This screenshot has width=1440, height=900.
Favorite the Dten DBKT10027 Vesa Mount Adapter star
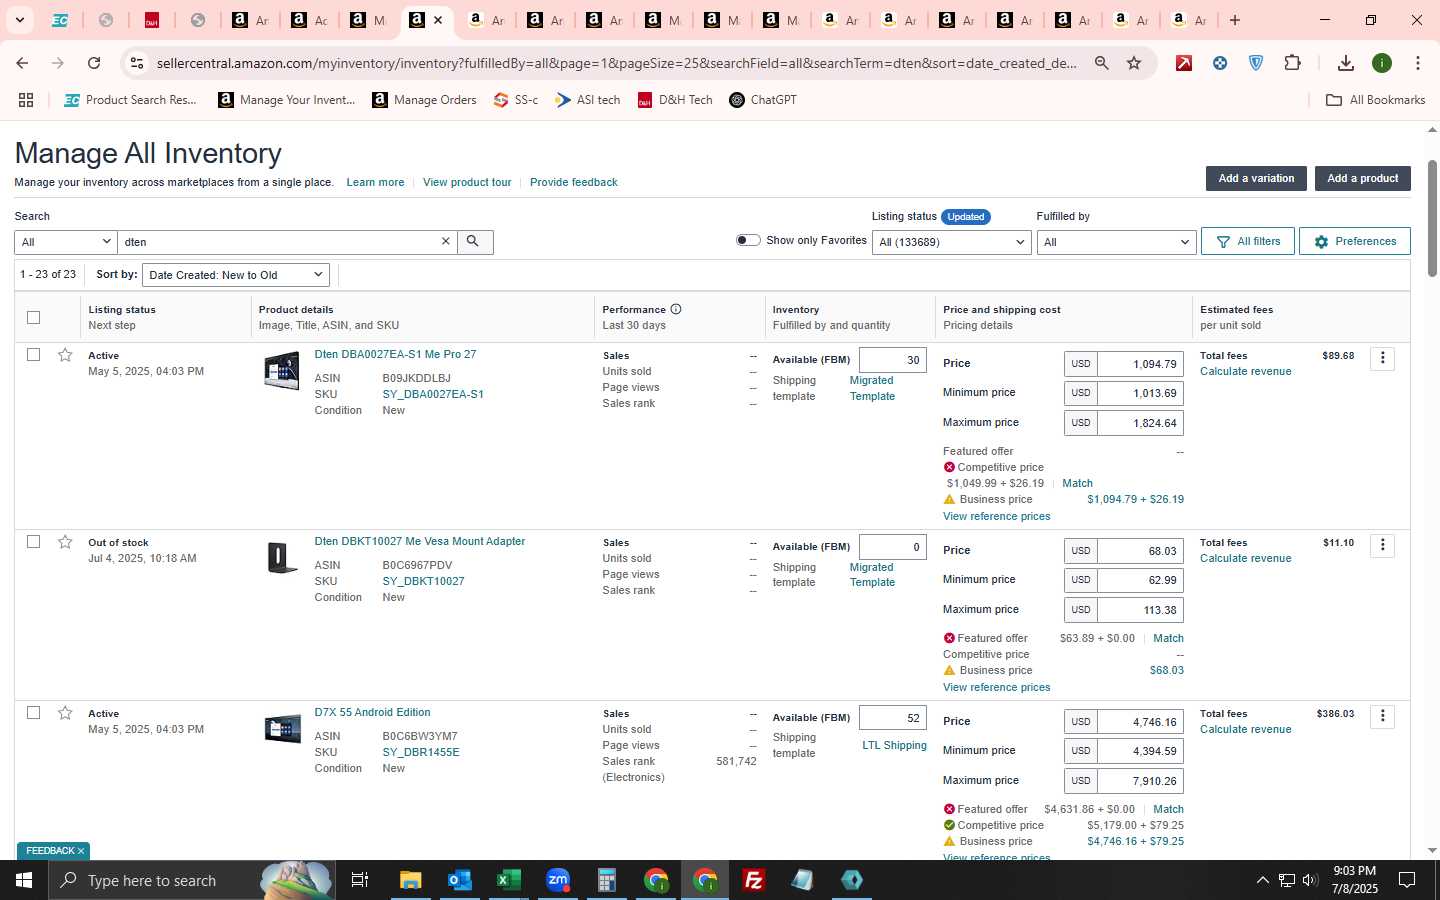[x=65, y=542]
